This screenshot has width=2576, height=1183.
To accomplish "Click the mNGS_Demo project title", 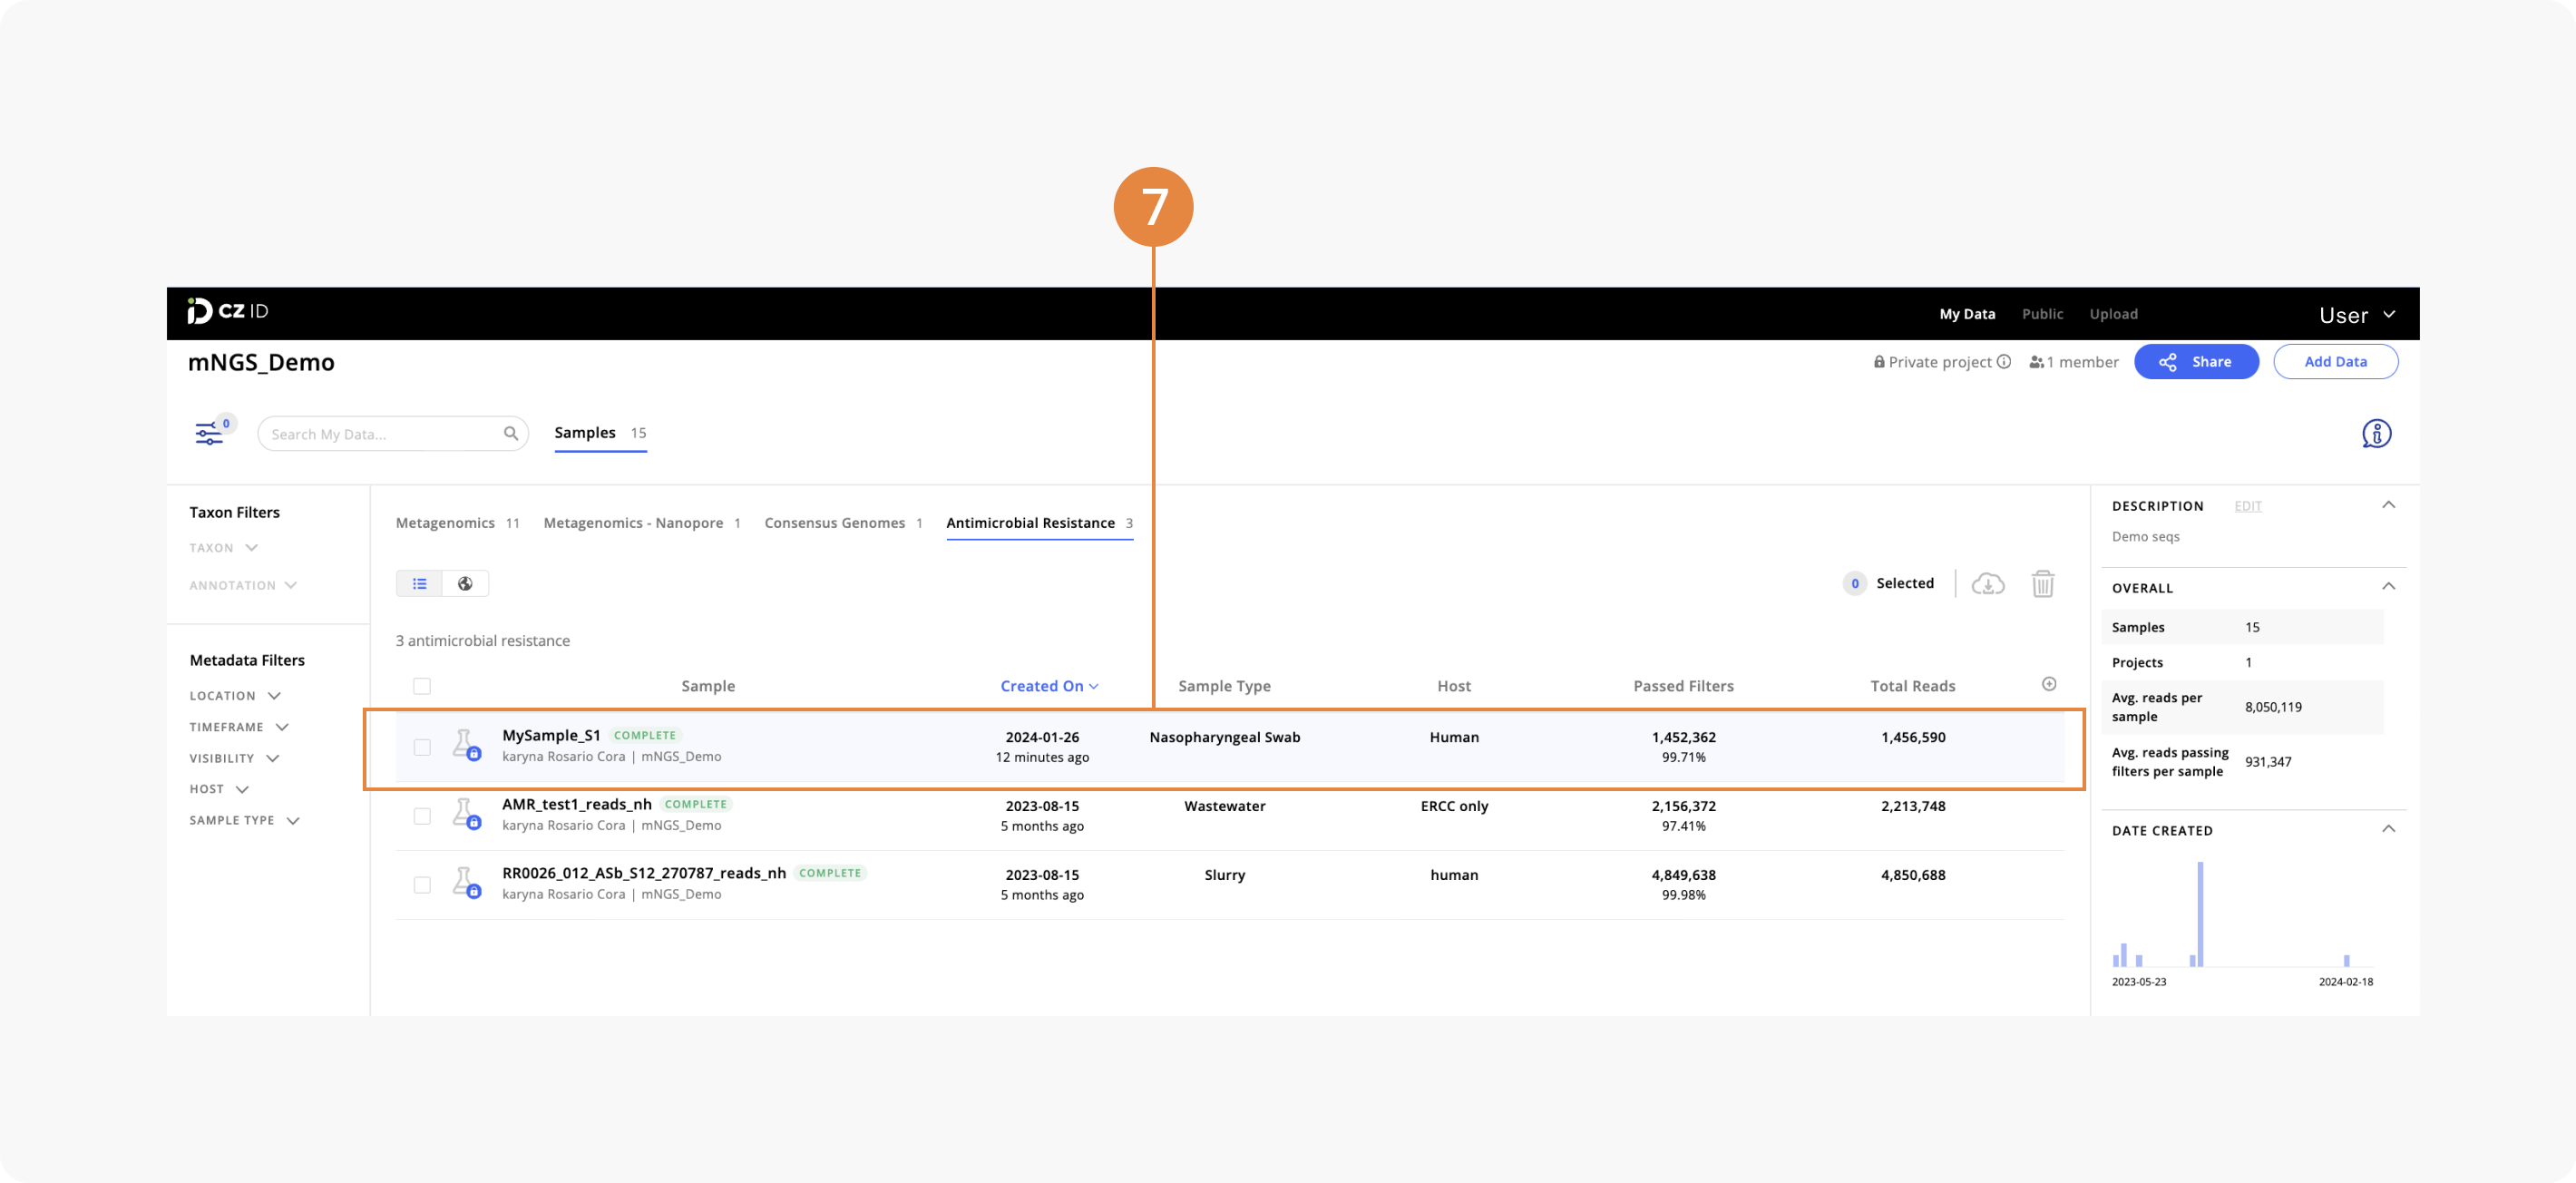I will (261, 362).
